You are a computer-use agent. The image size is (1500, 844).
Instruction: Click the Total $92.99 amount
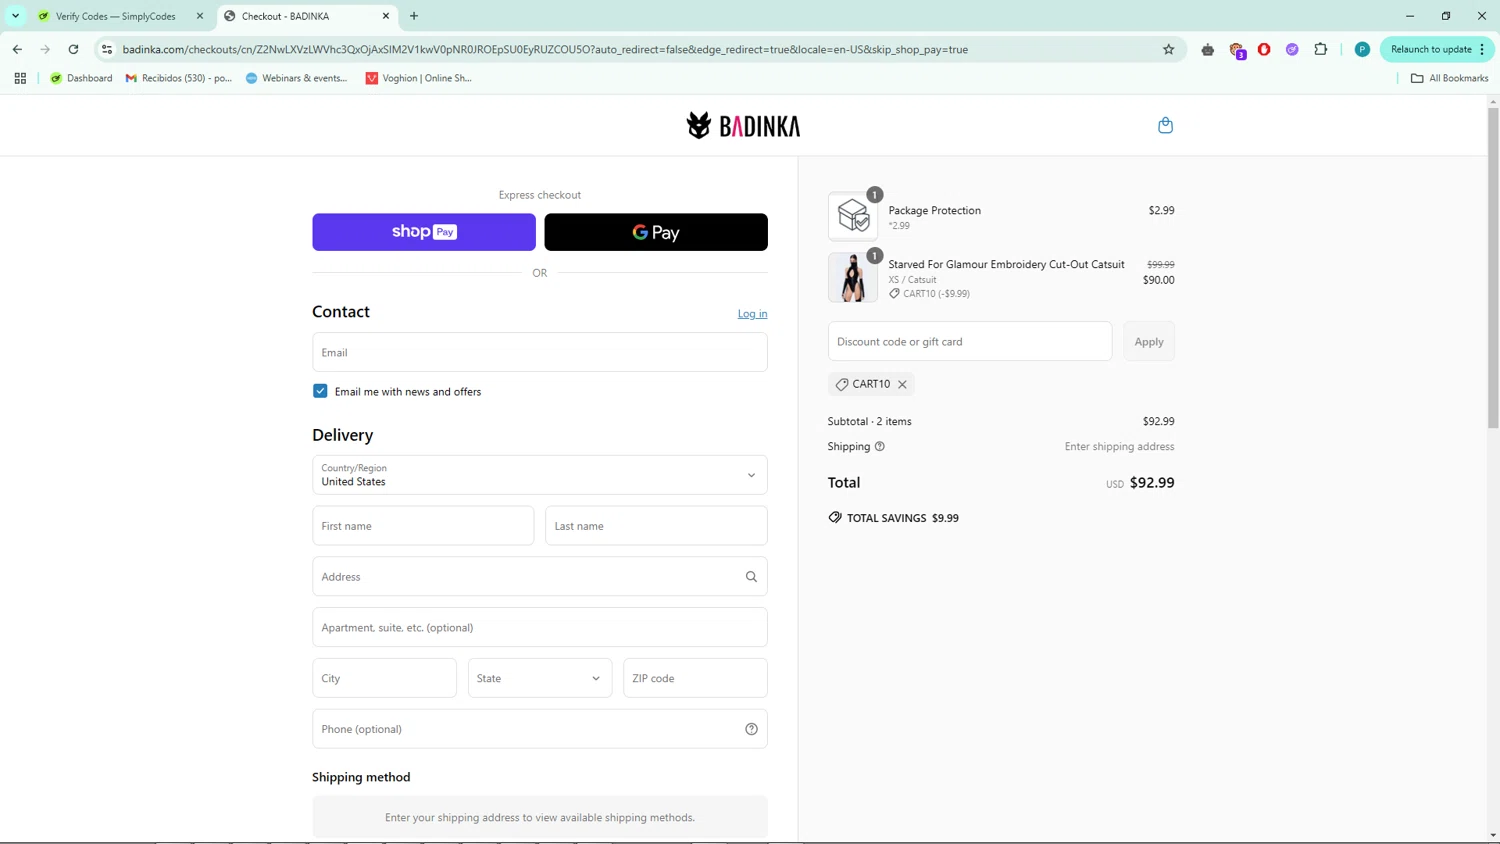(x=1152, y=483)
